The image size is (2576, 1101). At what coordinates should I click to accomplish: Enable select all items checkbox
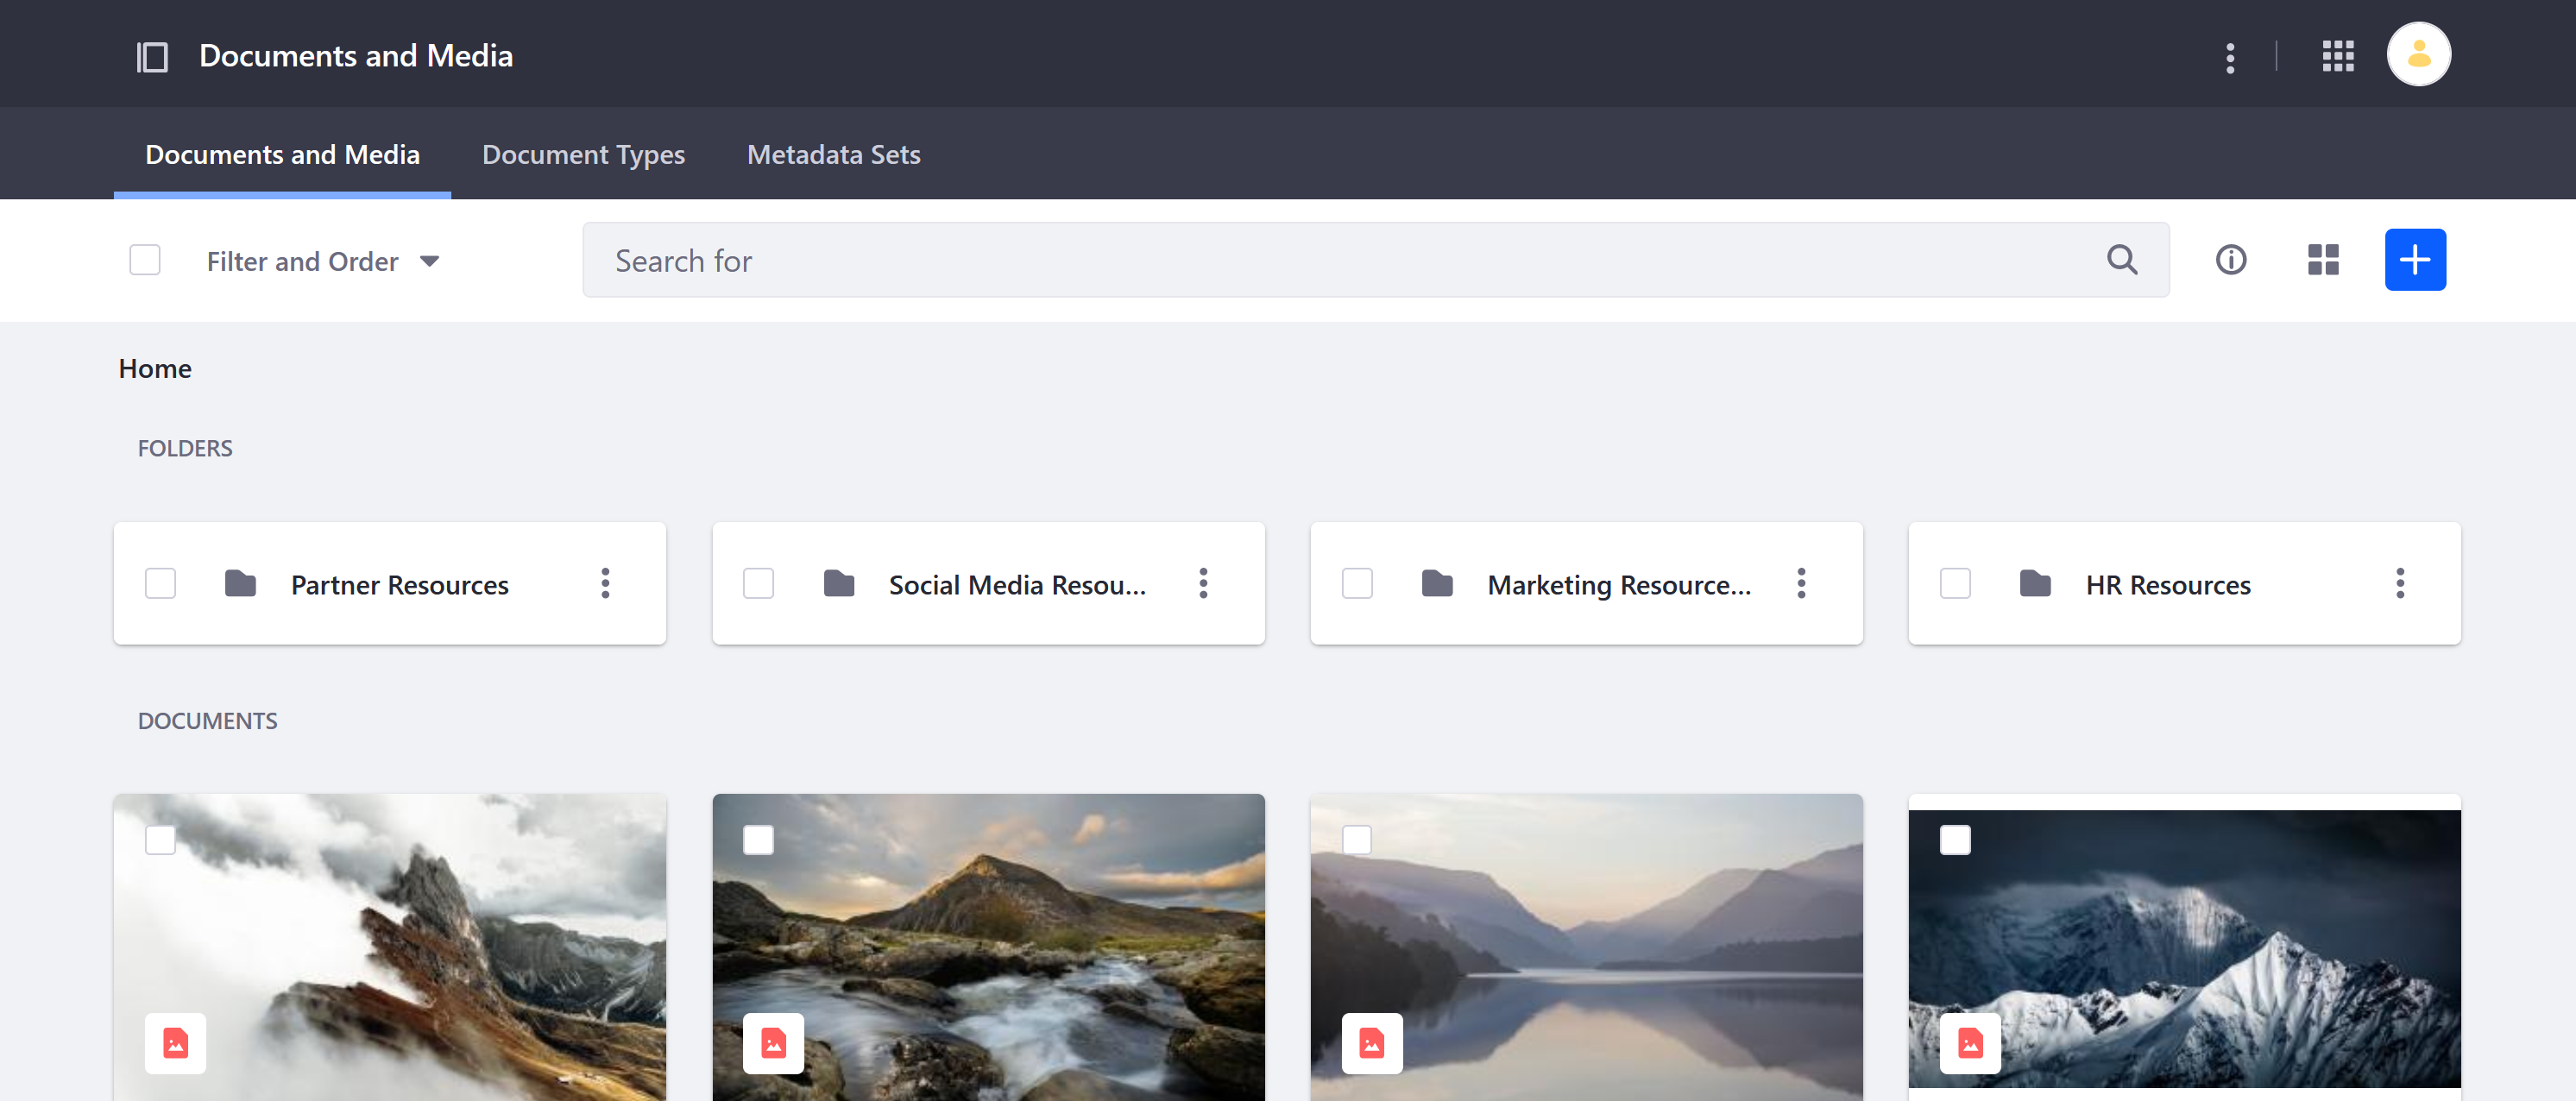(146, 258)
